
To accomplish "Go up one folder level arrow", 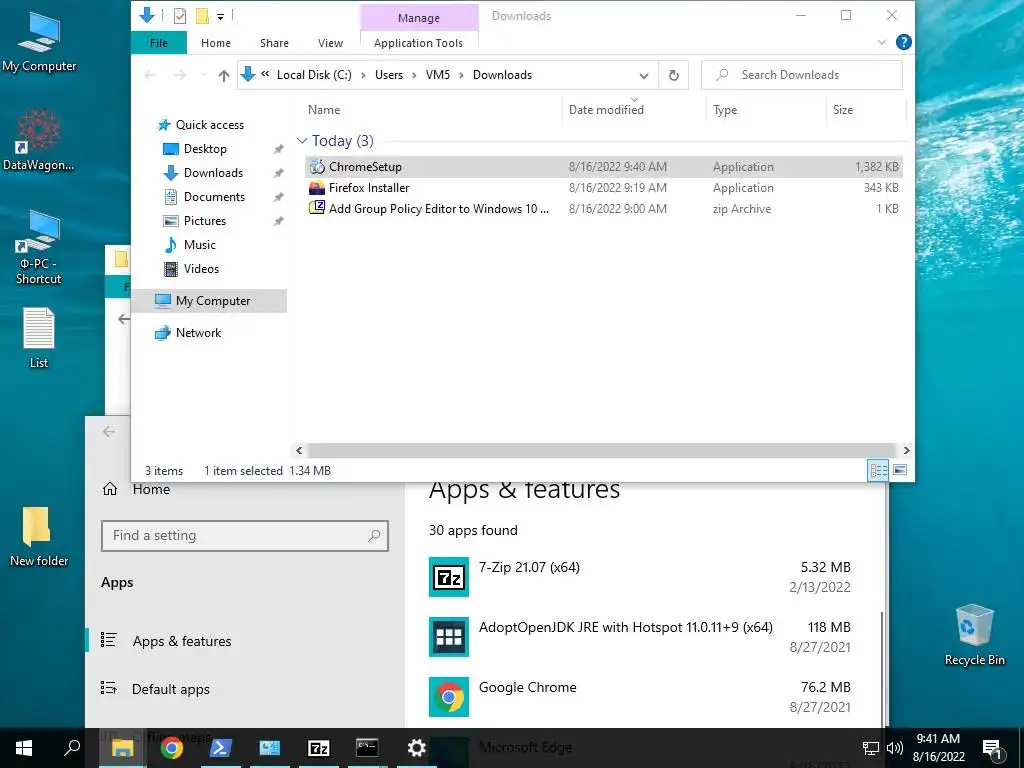I will (224, 76).
